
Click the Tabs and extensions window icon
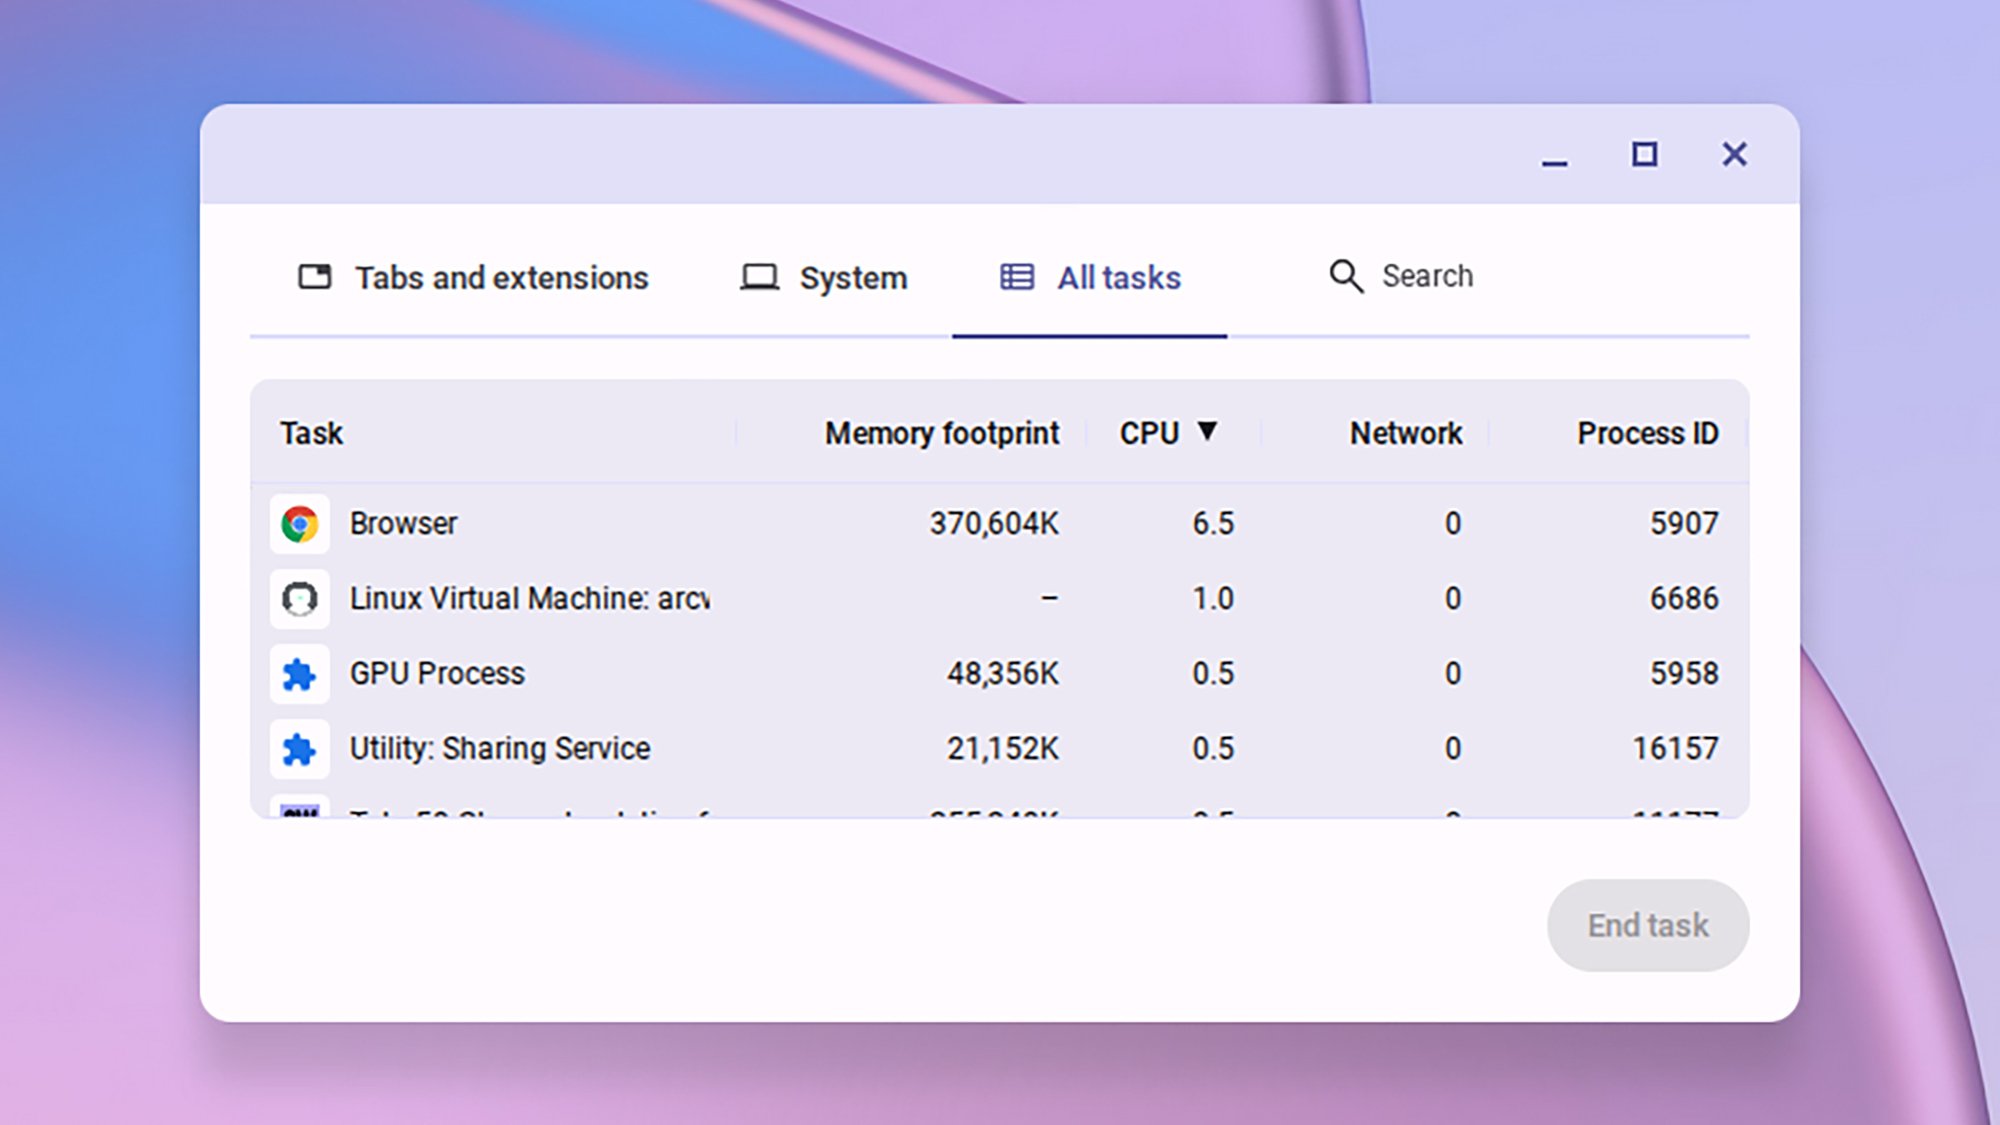315,277
